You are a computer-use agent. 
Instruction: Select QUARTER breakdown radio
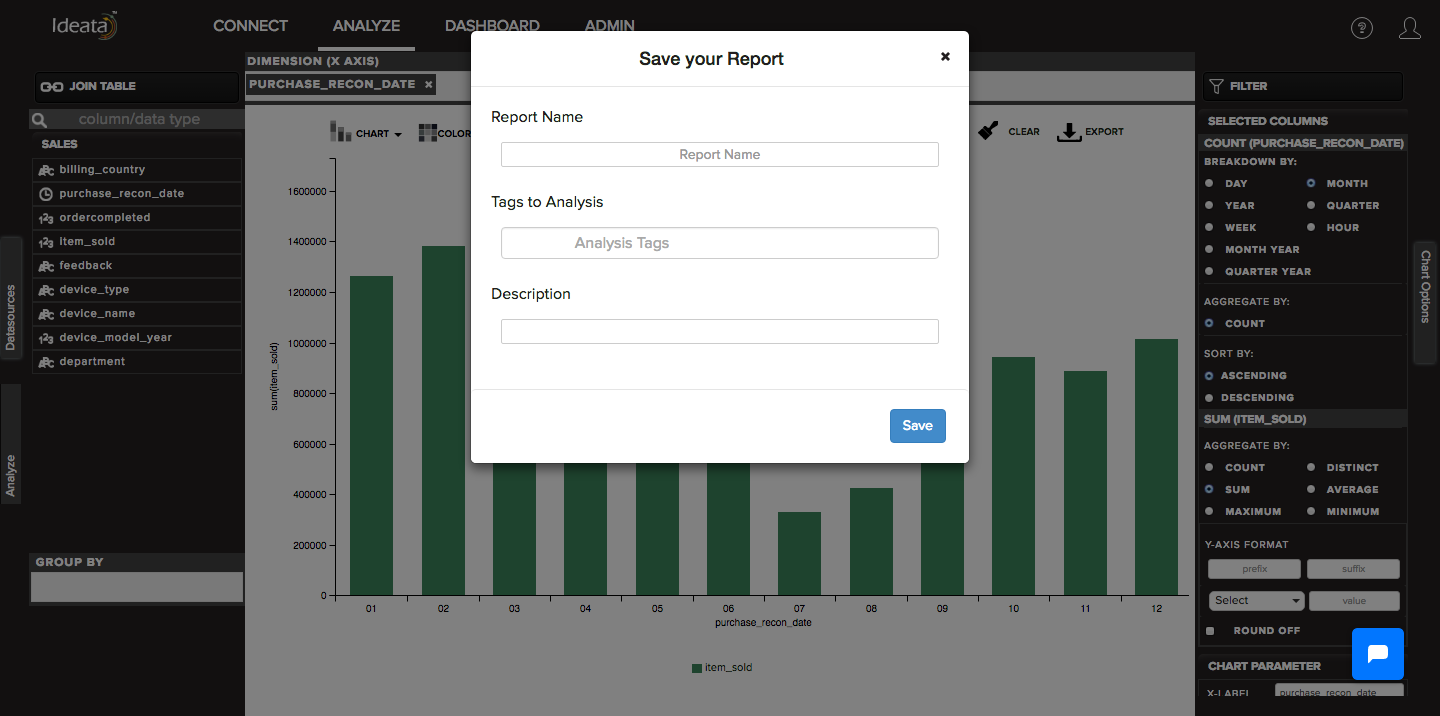[x=1311, y=206]
